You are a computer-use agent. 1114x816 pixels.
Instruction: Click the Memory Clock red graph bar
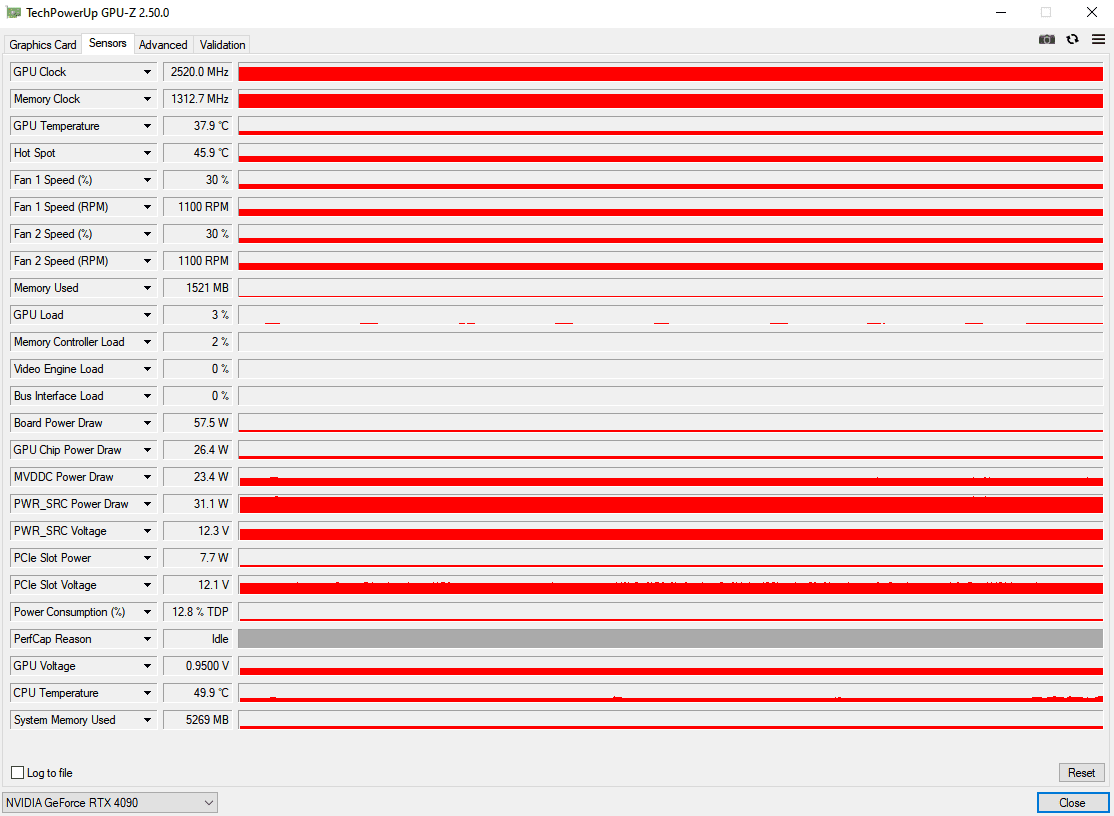coord(670,99)
